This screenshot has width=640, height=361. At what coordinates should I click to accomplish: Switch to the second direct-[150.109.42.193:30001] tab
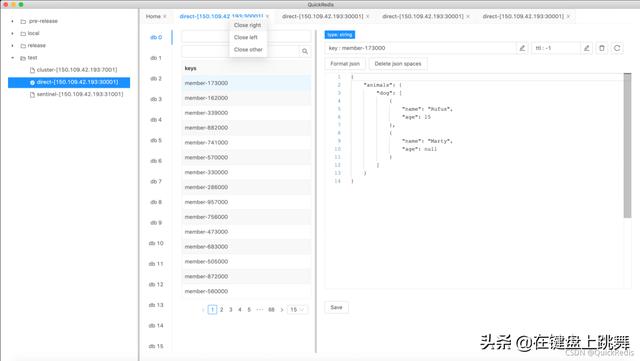pos(322,16)
